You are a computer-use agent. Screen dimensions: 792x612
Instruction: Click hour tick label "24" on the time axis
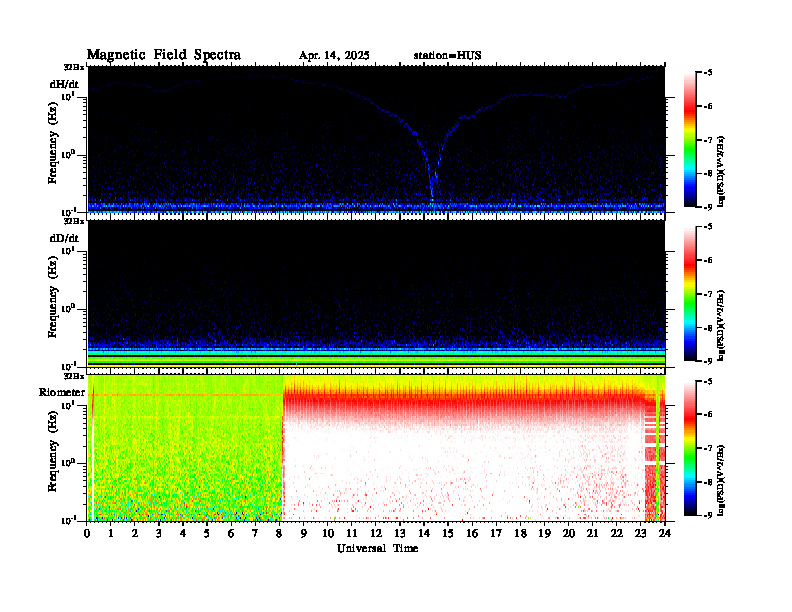pyautogui.click(x=665, y=534)
